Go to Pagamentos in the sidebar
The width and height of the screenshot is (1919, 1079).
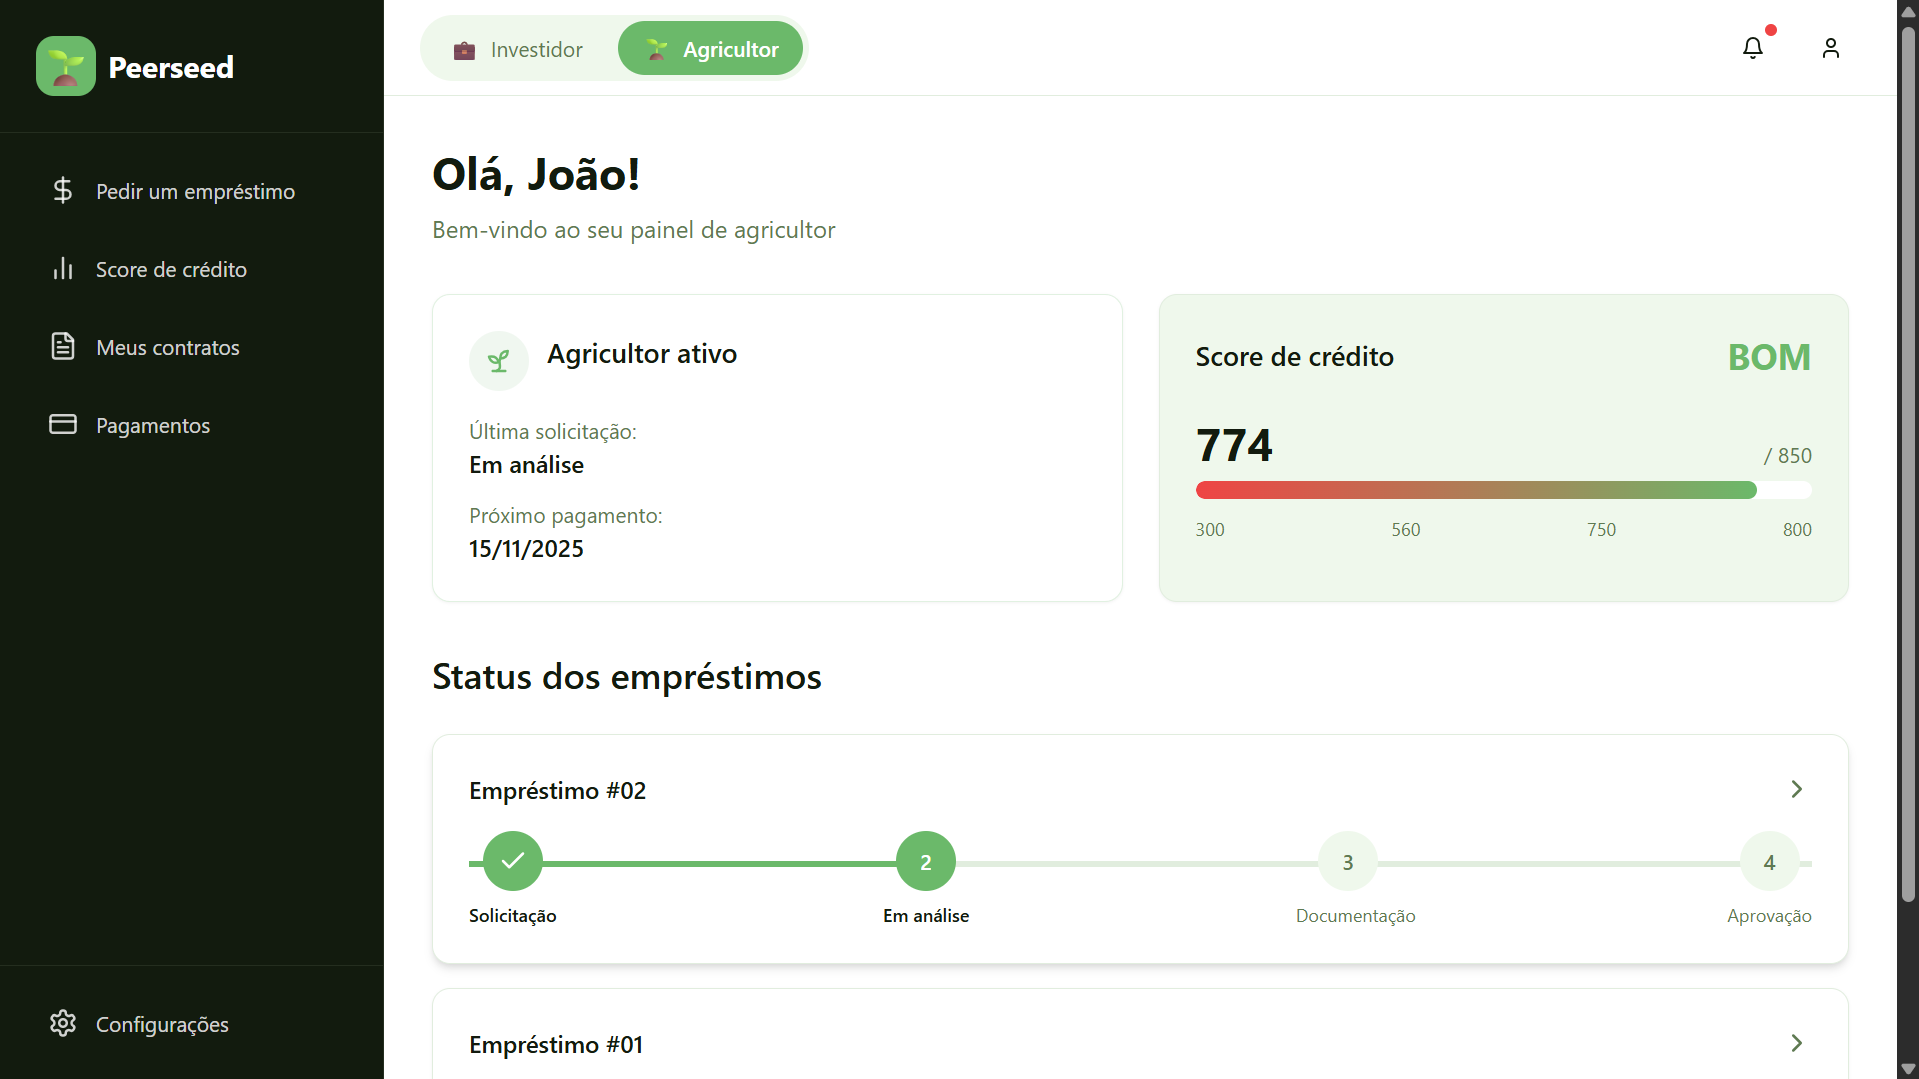(x=153, y=425)
